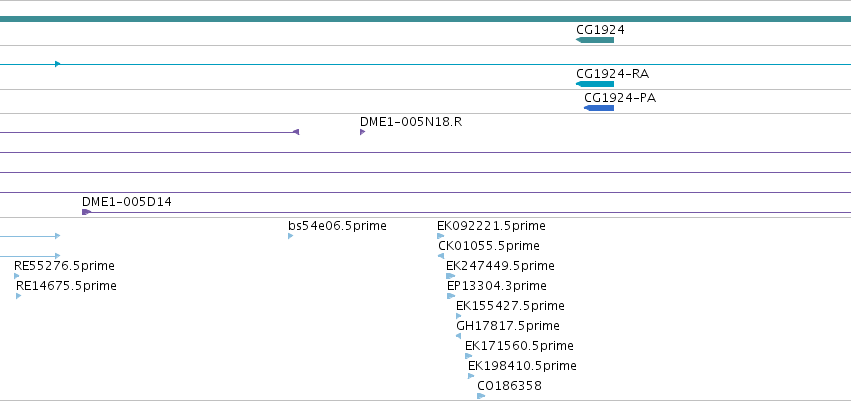
Task: Select the GH17817.5prime reverse arrowhead
Action: [458, 336]
